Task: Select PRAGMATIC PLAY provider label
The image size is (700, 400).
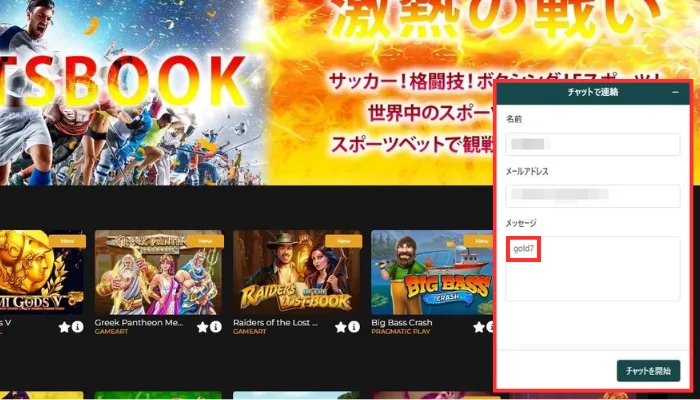Action: coord(401,332)
